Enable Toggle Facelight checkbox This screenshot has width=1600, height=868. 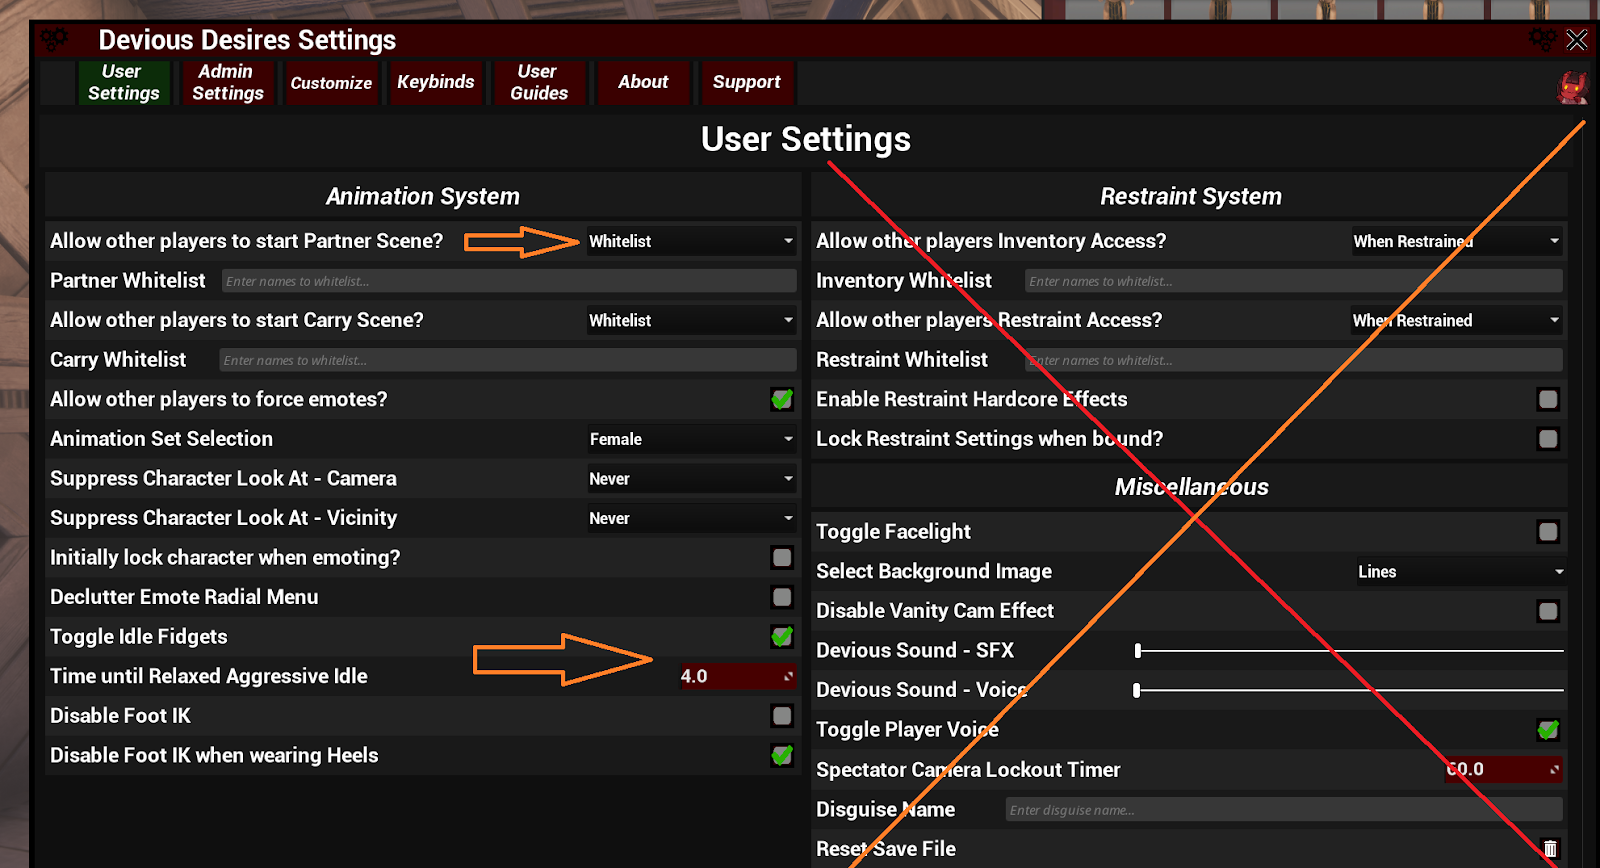pyautogui.click(x=1548, y=531)
